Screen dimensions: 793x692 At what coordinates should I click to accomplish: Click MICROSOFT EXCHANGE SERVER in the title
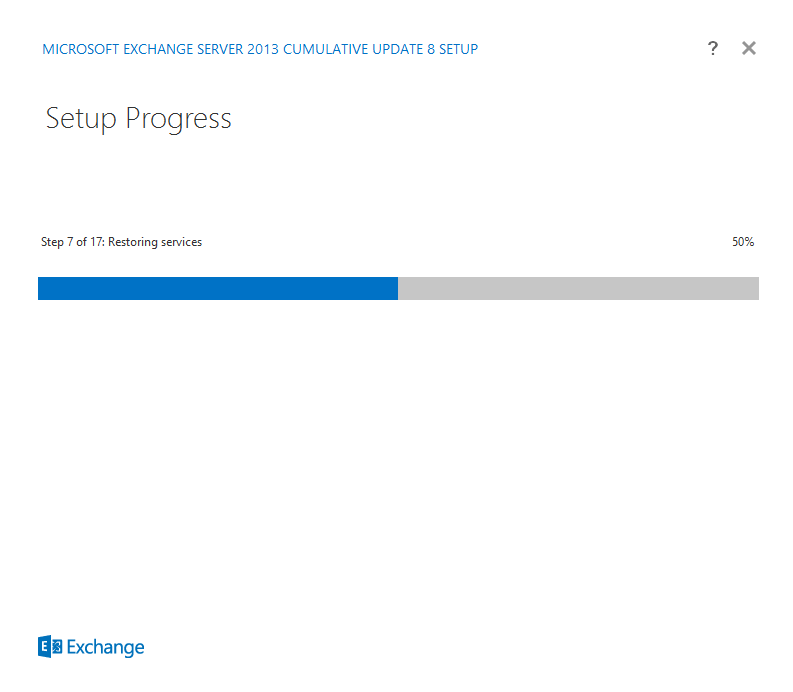143,49
